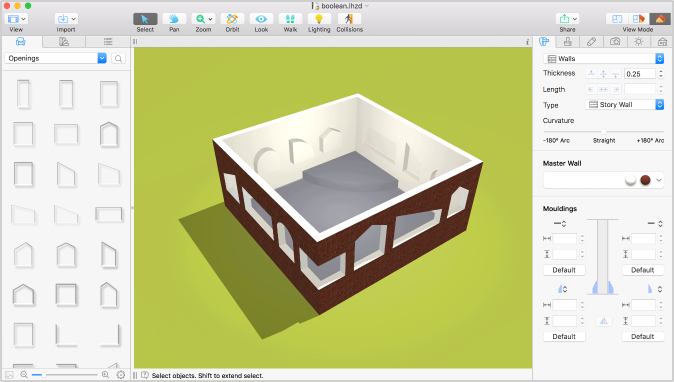Image resolution: width=674 pixels, height=382 pixels.
Task: Expand the Story Wall type dropdown
Action: 625,104
